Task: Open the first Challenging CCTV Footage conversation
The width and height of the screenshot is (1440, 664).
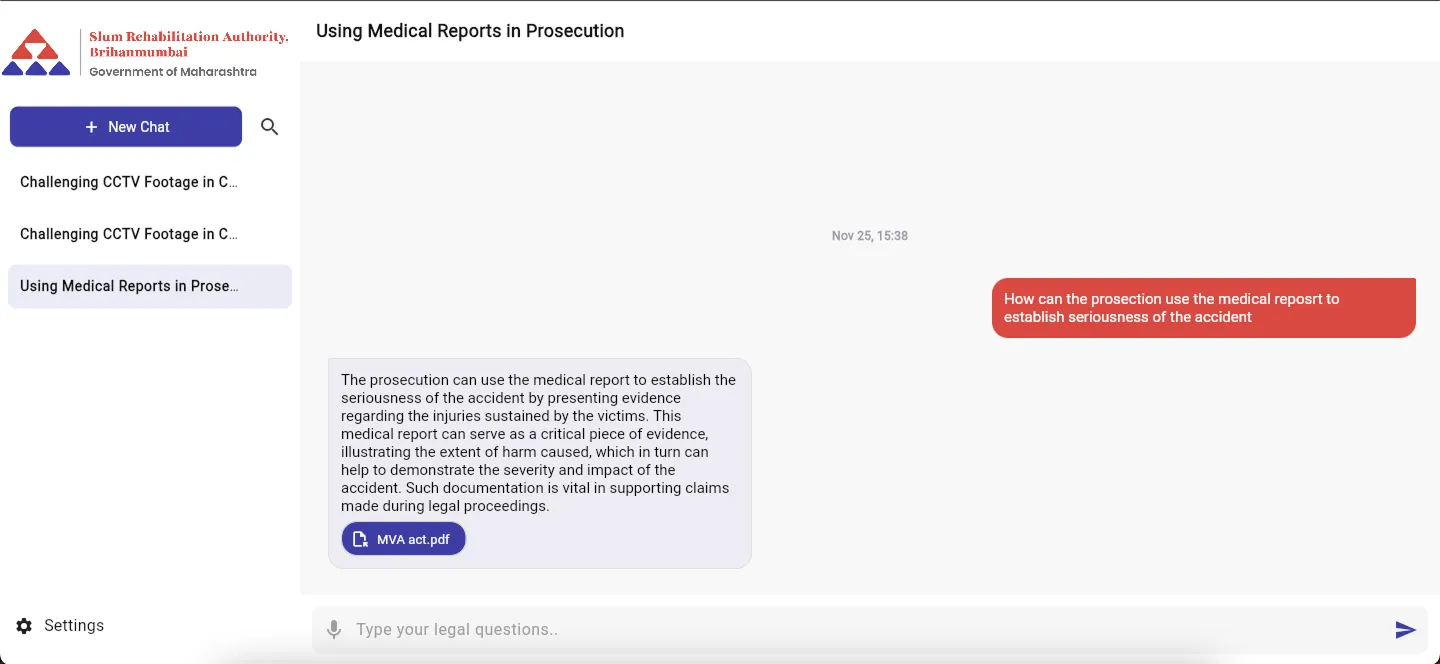Action: [128, 182]
